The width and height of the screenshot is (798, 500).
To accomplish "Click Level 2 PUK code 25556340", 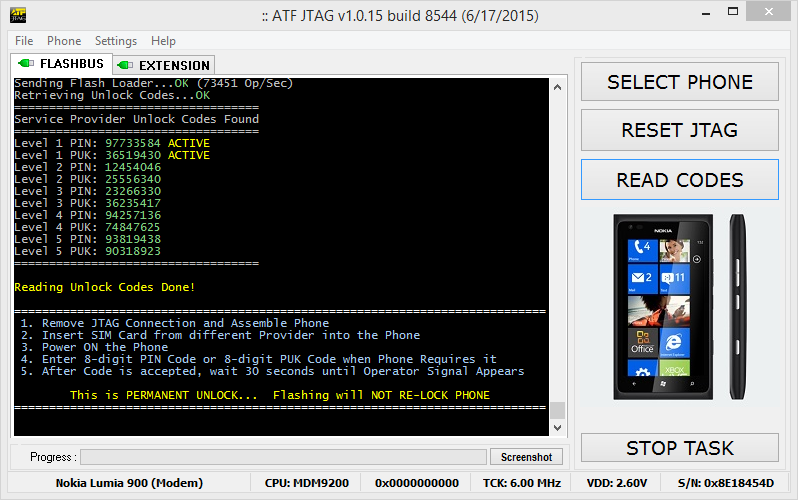I will point(133,179).
